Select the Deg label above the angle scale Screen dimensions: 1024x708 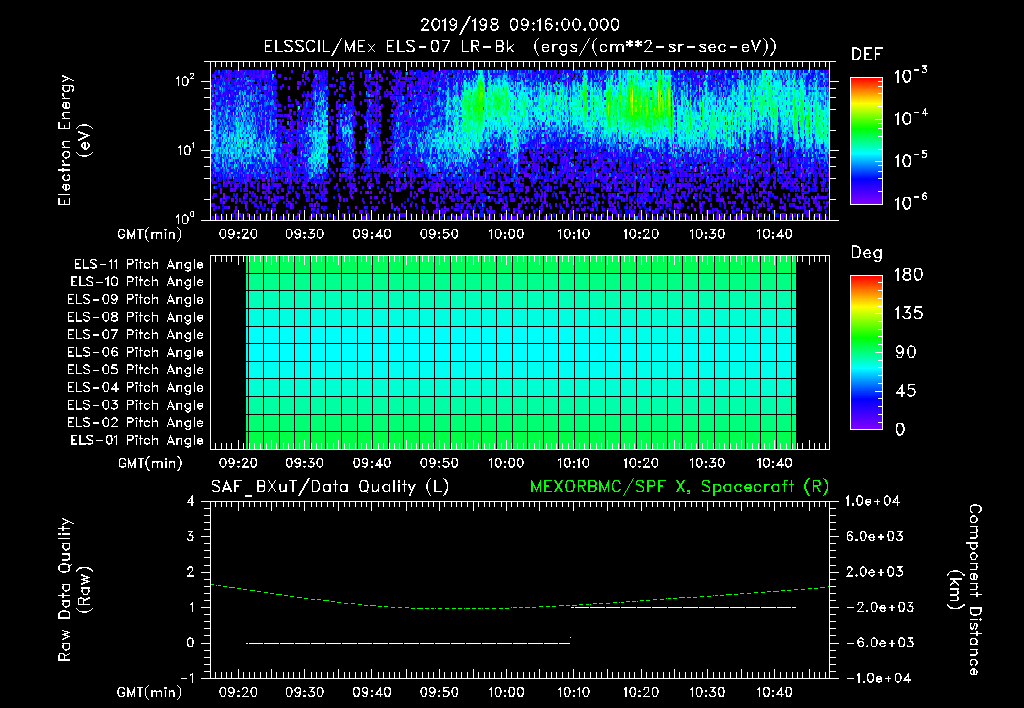[x=867, y=253]
